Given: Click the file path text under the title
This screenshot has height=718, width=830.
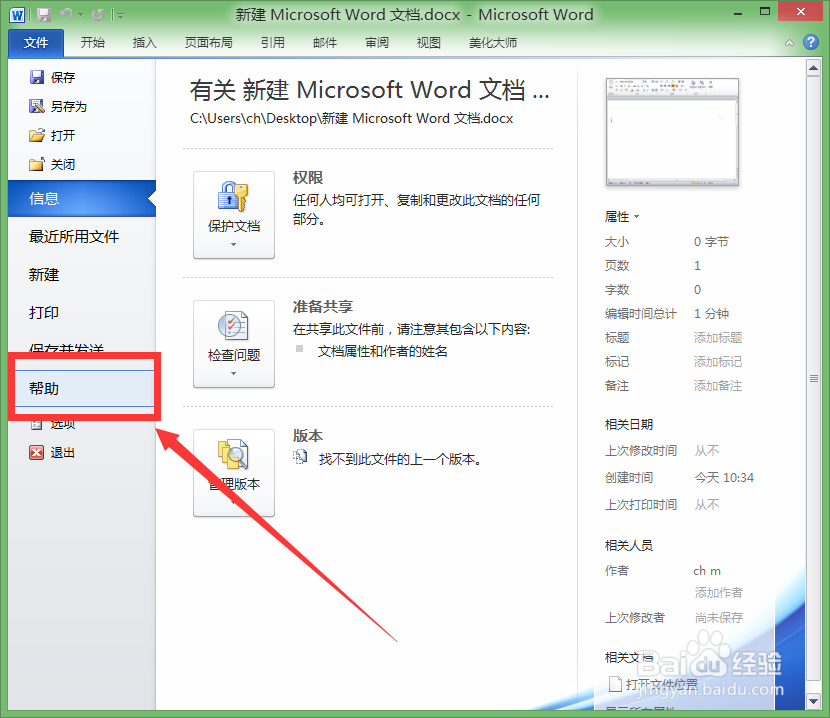Looking at the screenshot, I should click(x=351, y=118).
